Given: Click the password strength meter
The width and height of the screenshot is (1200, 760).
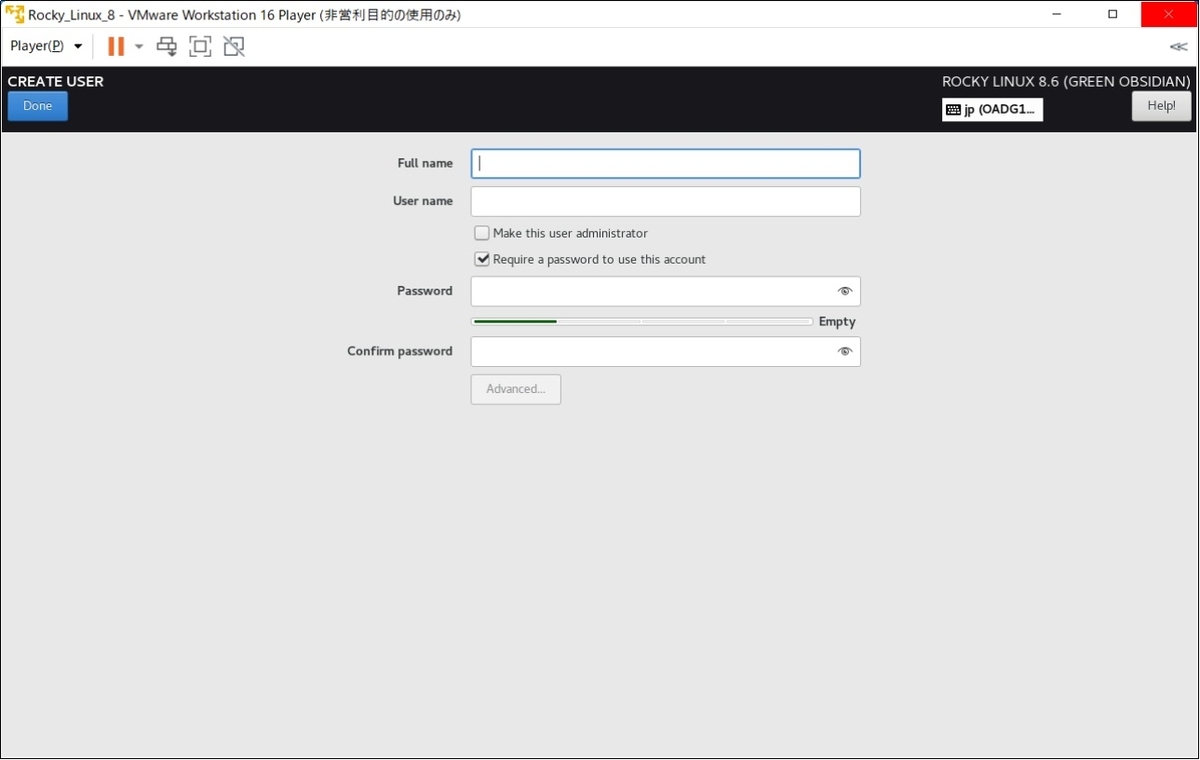Looking at the screenshot, I should 641,321.
